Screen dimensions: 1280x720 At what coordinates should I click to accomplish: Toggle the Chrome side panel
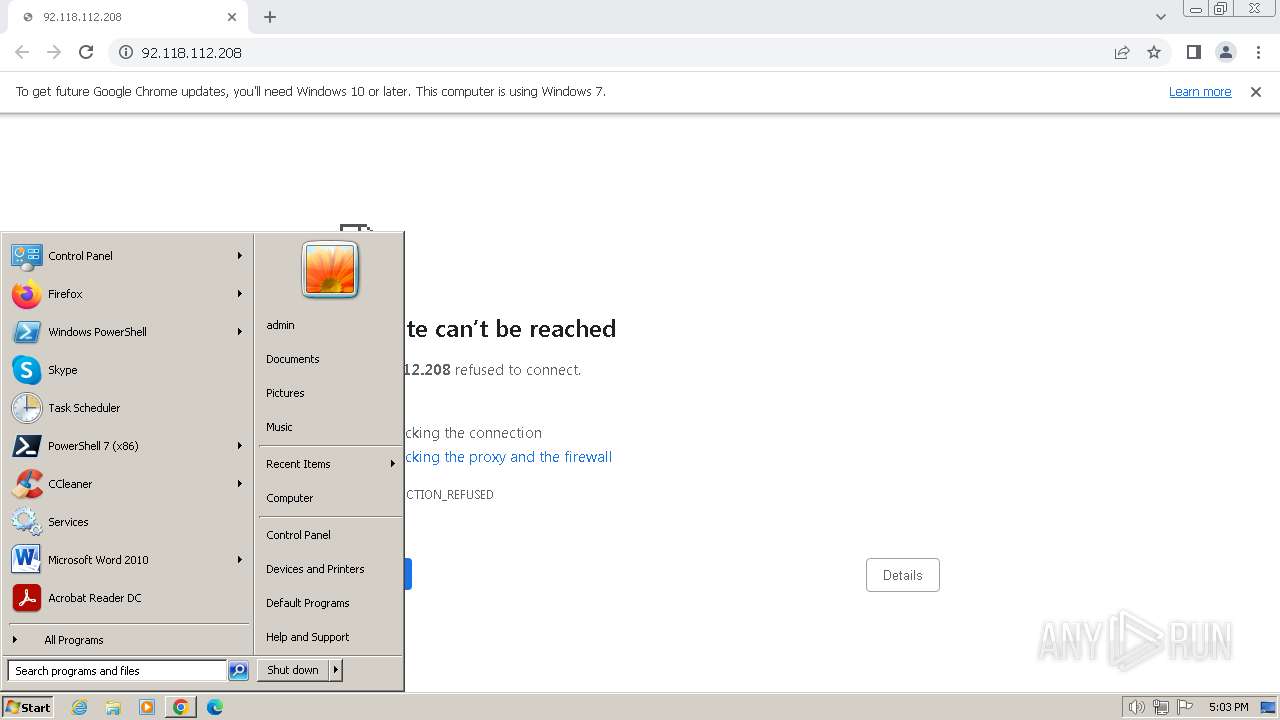pos(1193,52)
